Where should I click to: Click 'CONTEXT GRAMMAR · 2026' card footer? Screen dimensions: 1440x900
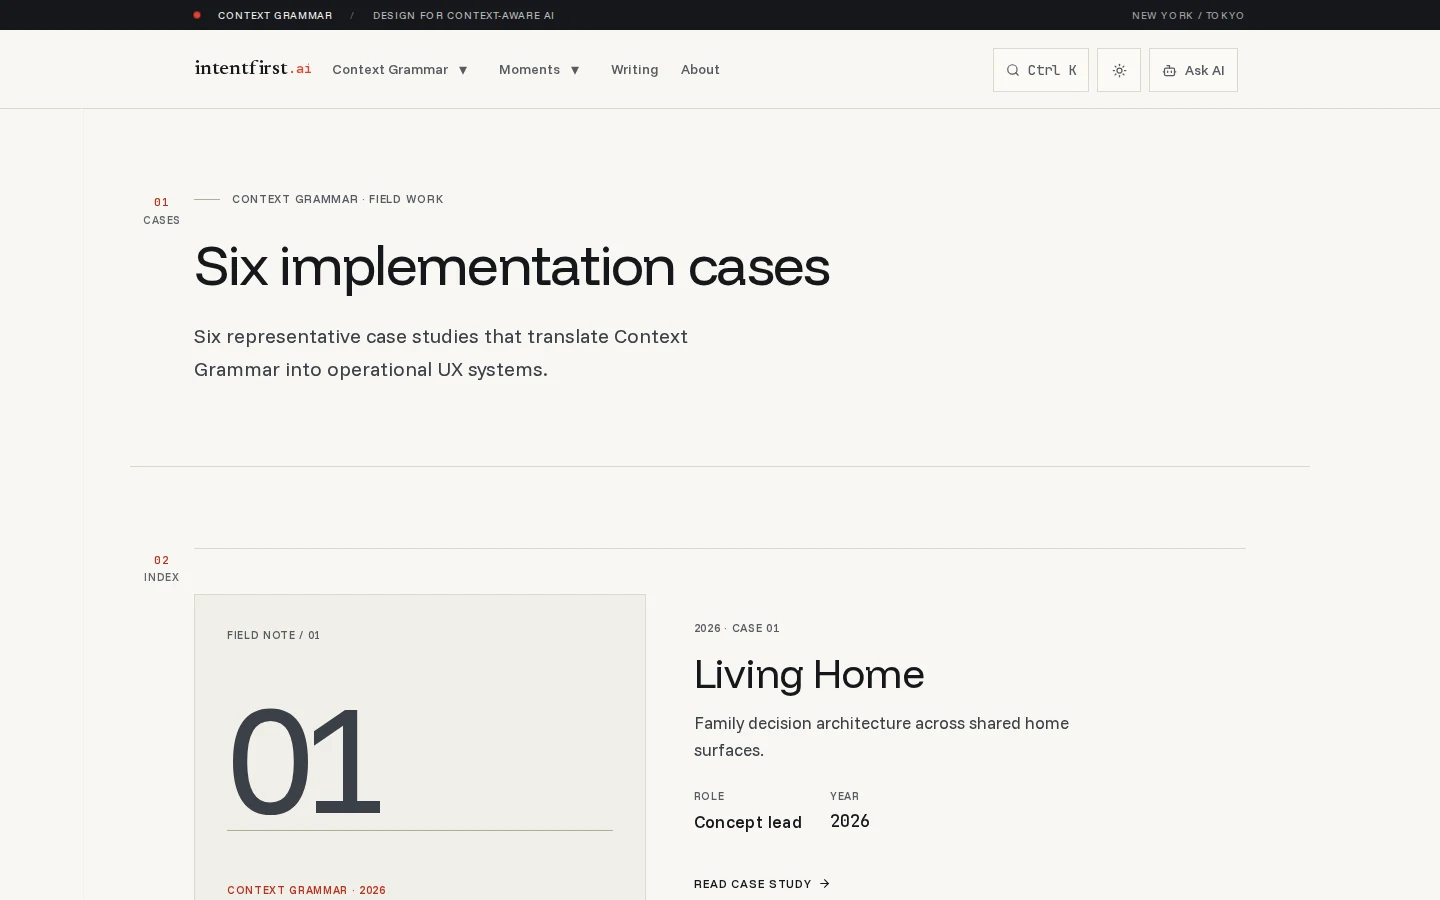coord(306,890)
